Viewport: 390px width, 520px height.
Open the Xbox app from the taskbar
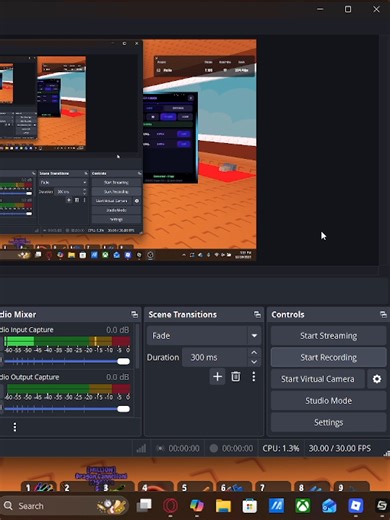[303, 506]
